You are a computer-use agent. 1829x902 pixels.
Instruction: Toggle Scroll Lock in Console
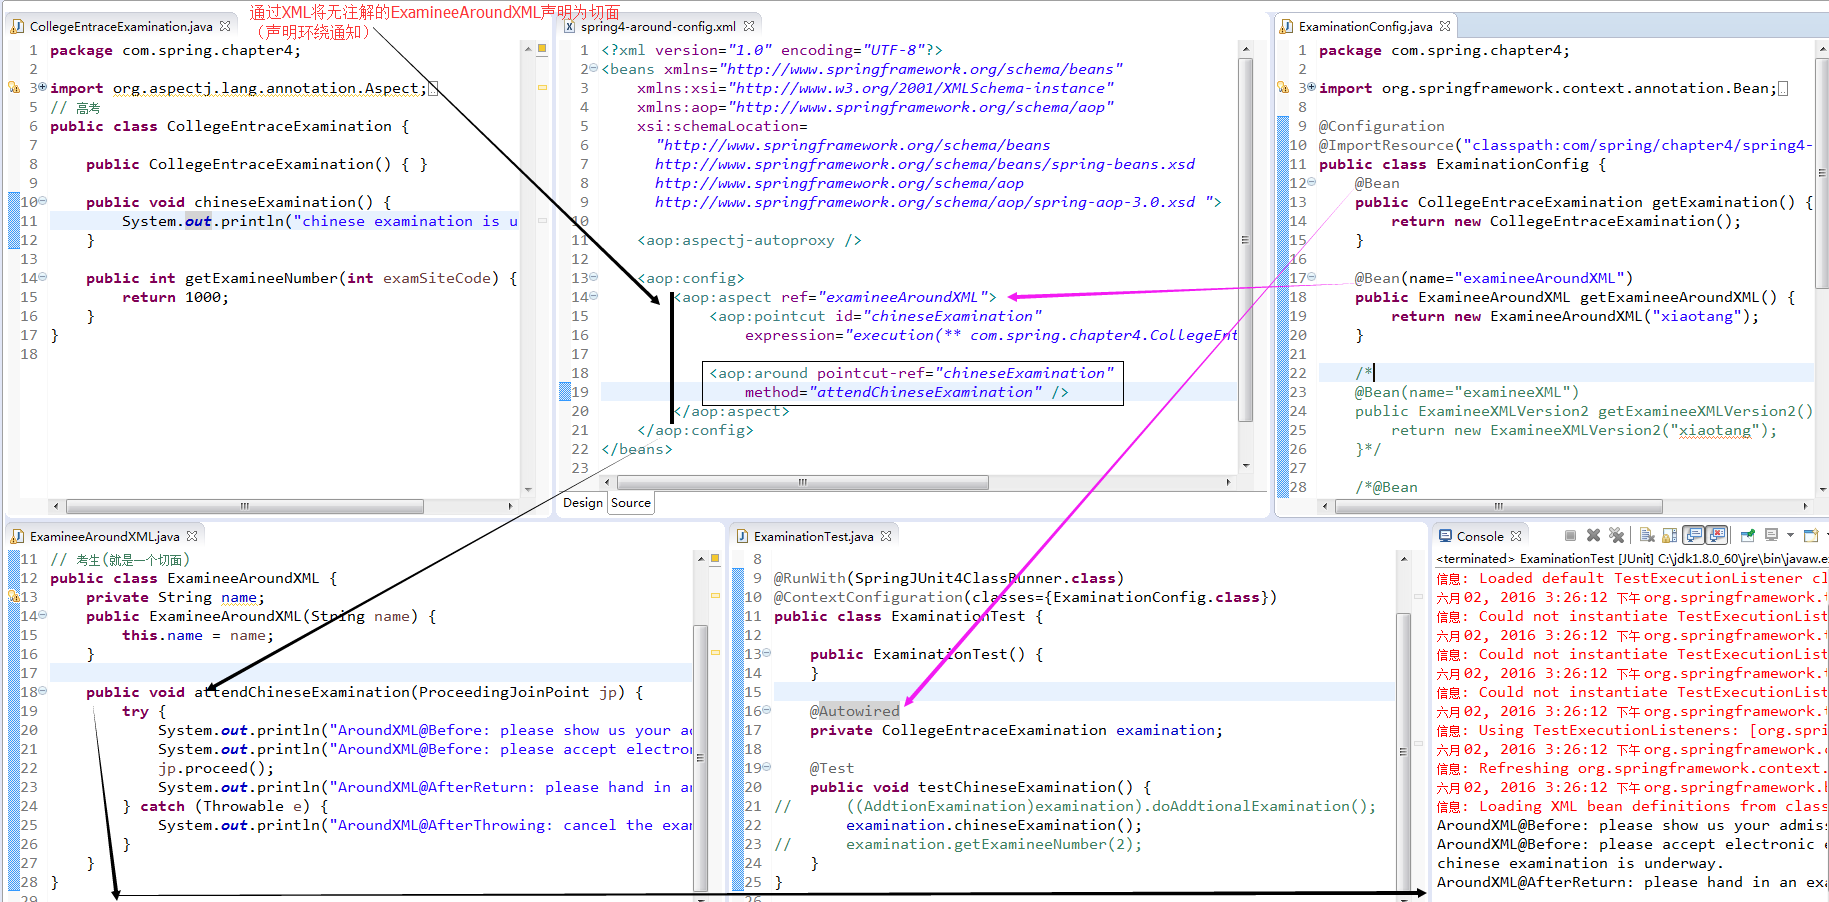1669,536
